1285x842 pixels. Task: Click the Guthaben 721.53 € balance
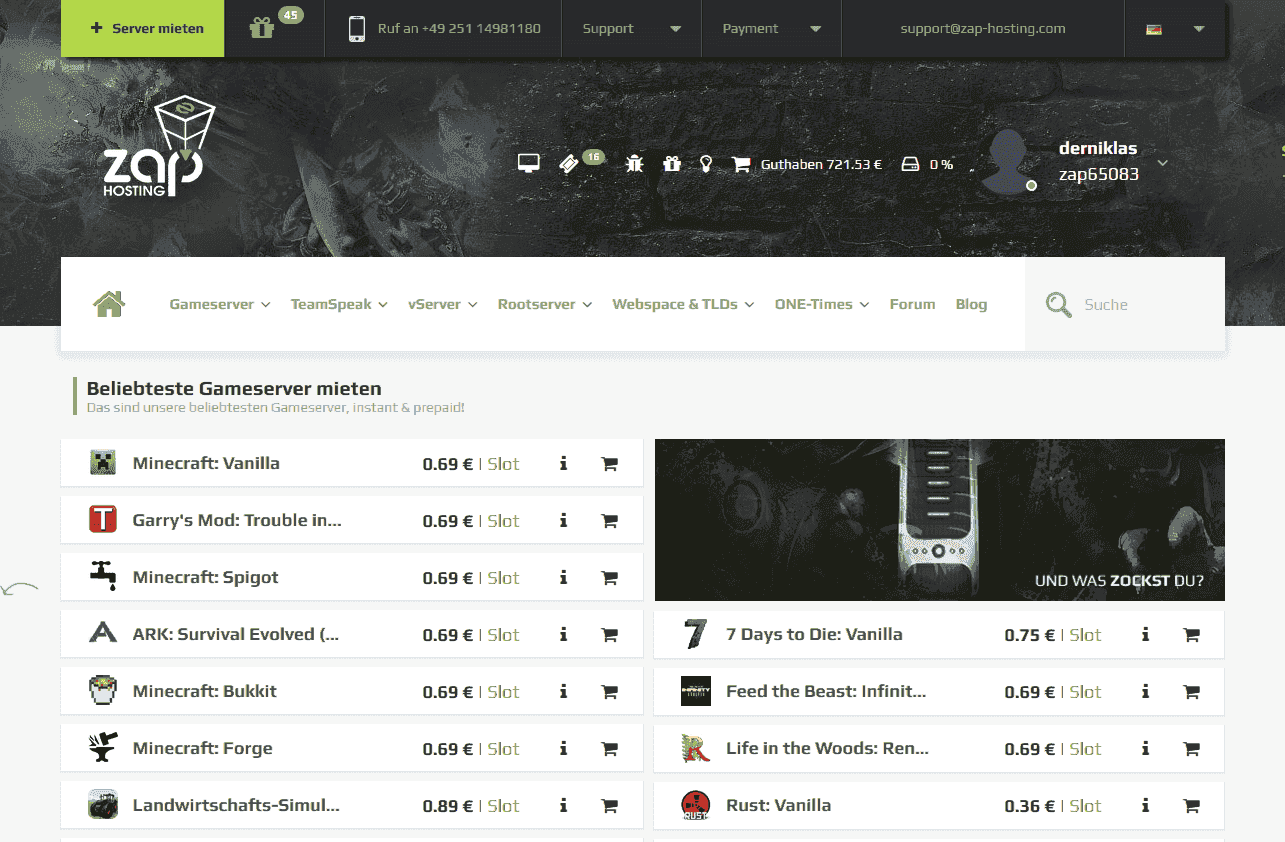click(821, 164)
